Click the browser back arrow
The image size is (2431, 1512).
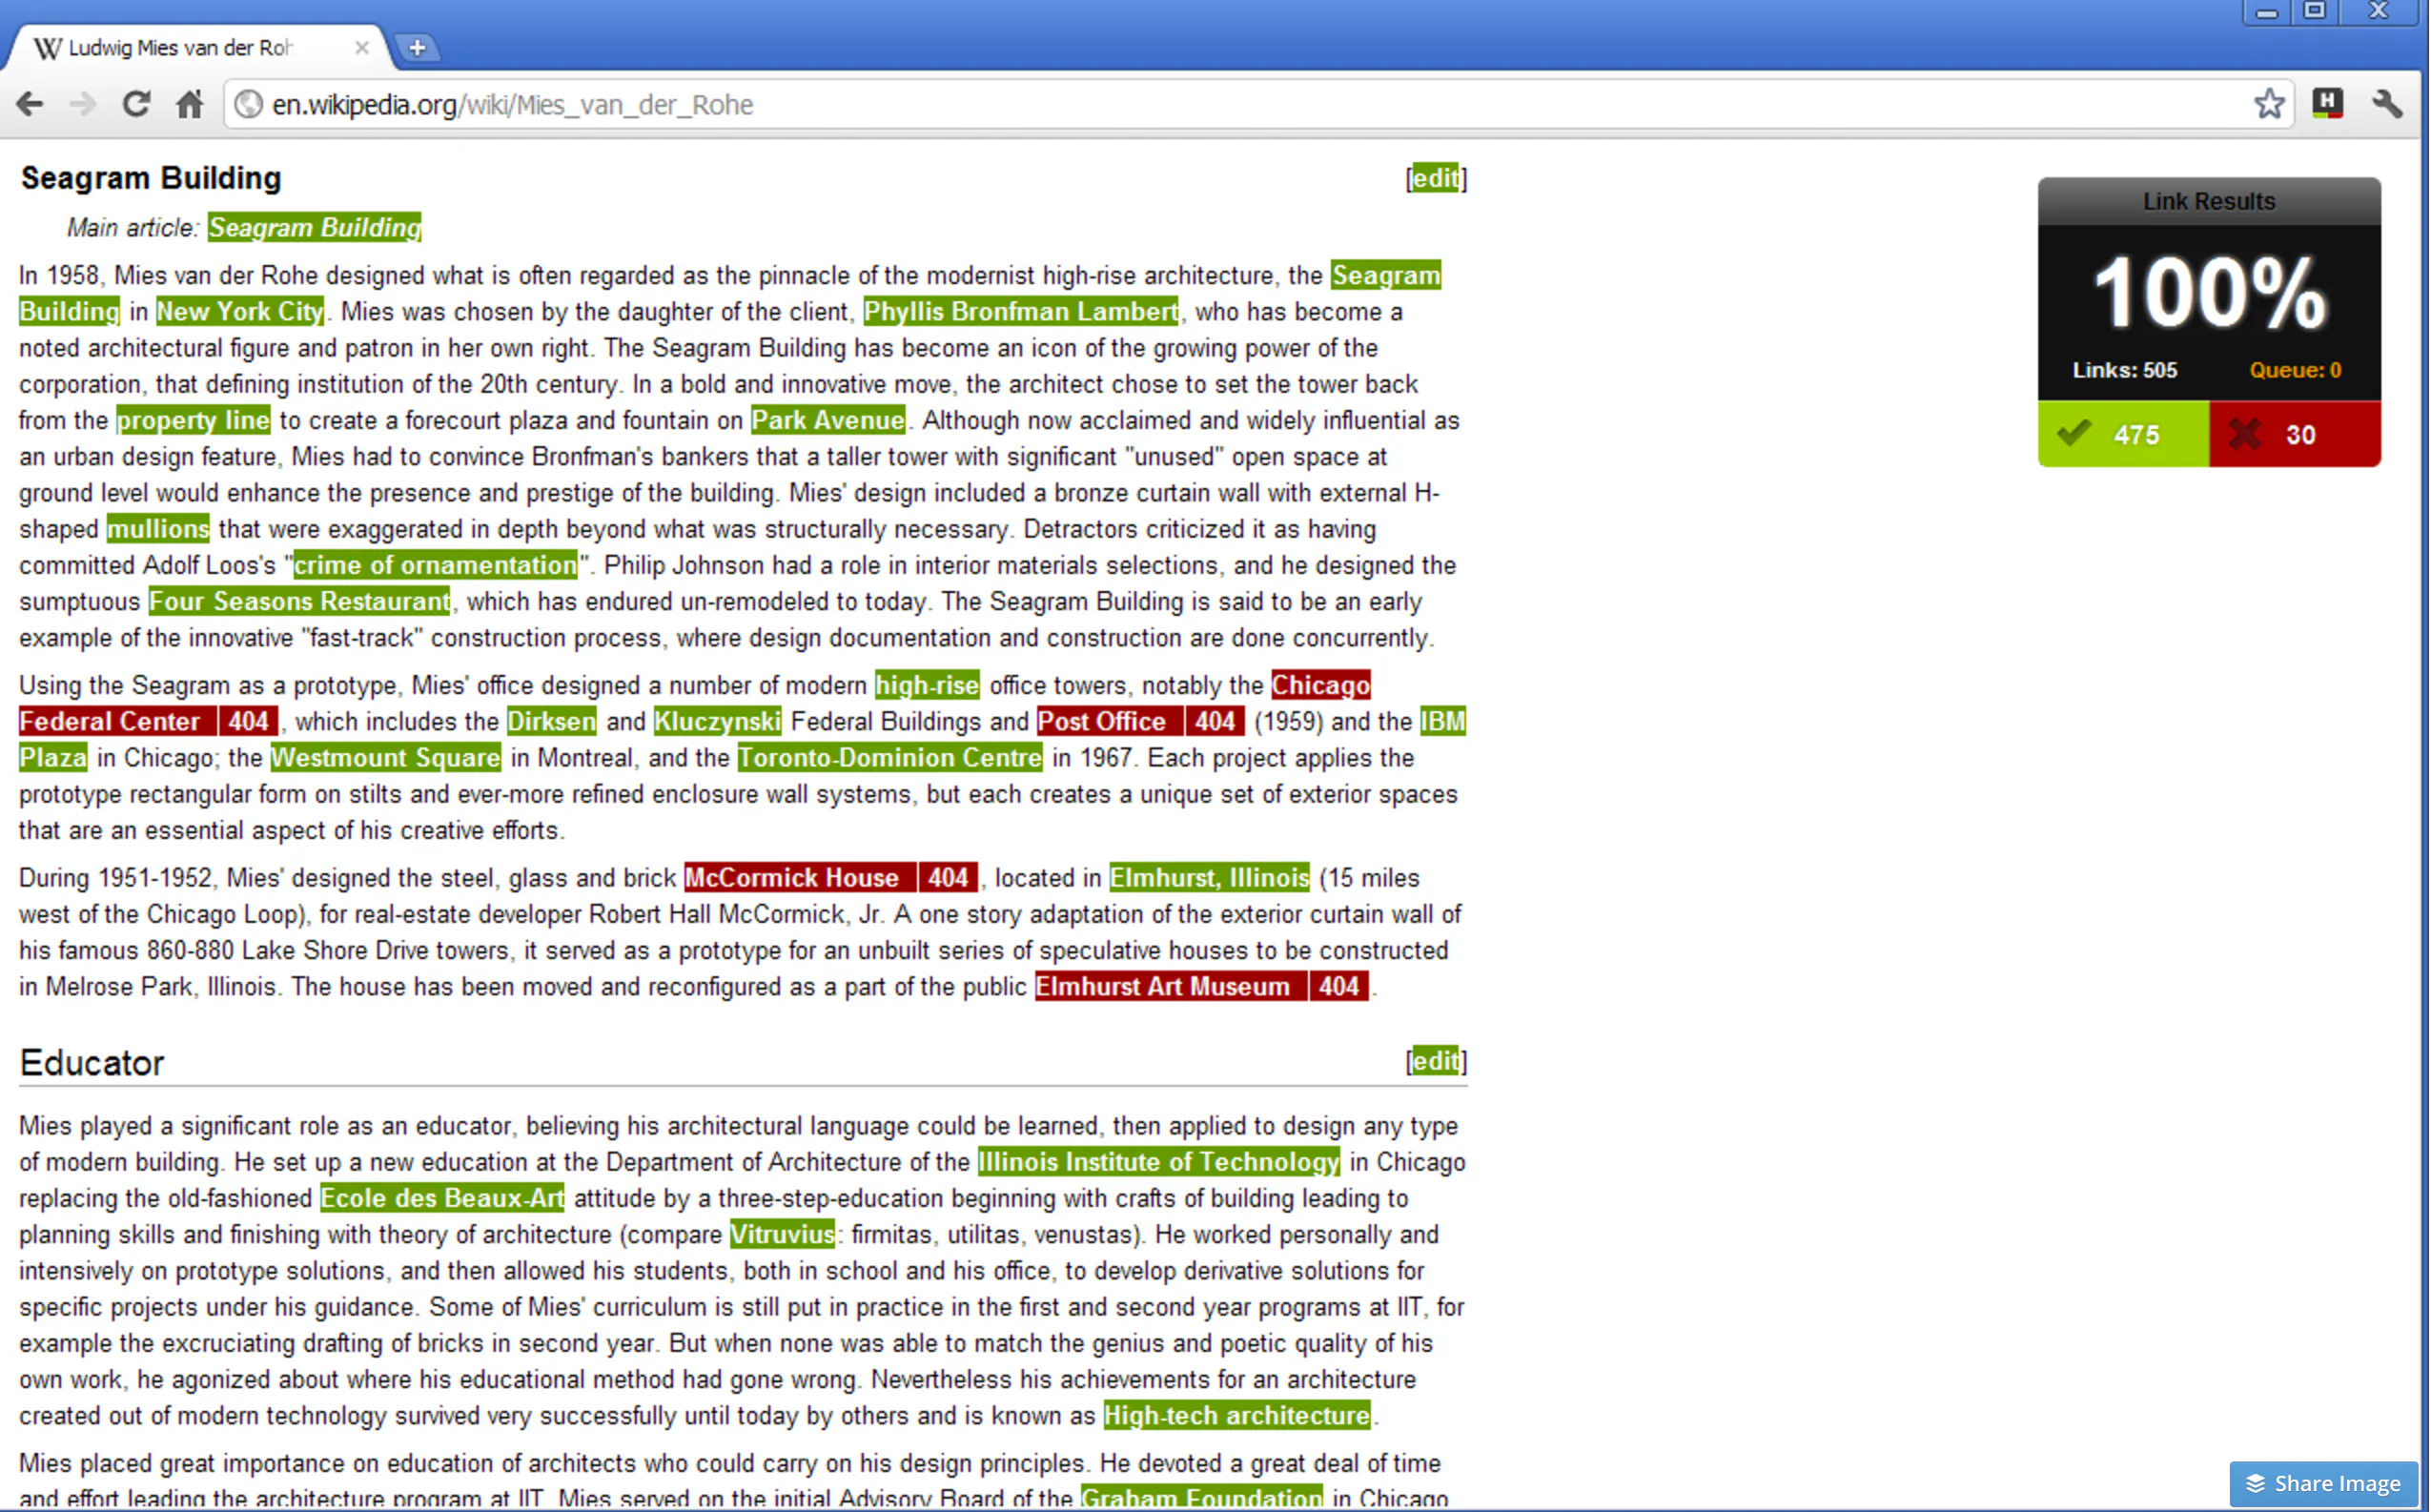(x=30, y=104)
